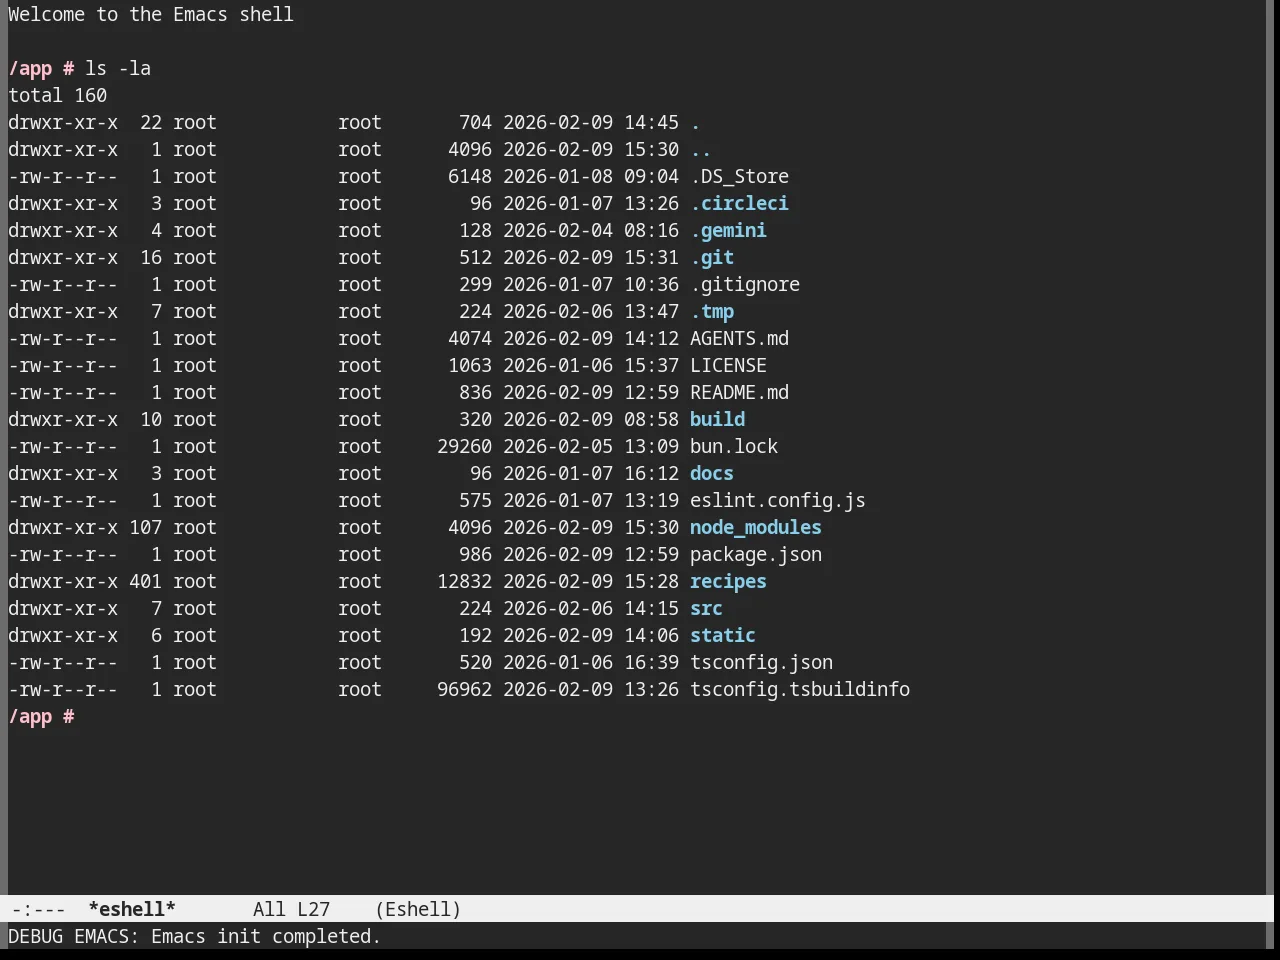
Task: Click the .DS_Store file name
Action: [739, 176]
